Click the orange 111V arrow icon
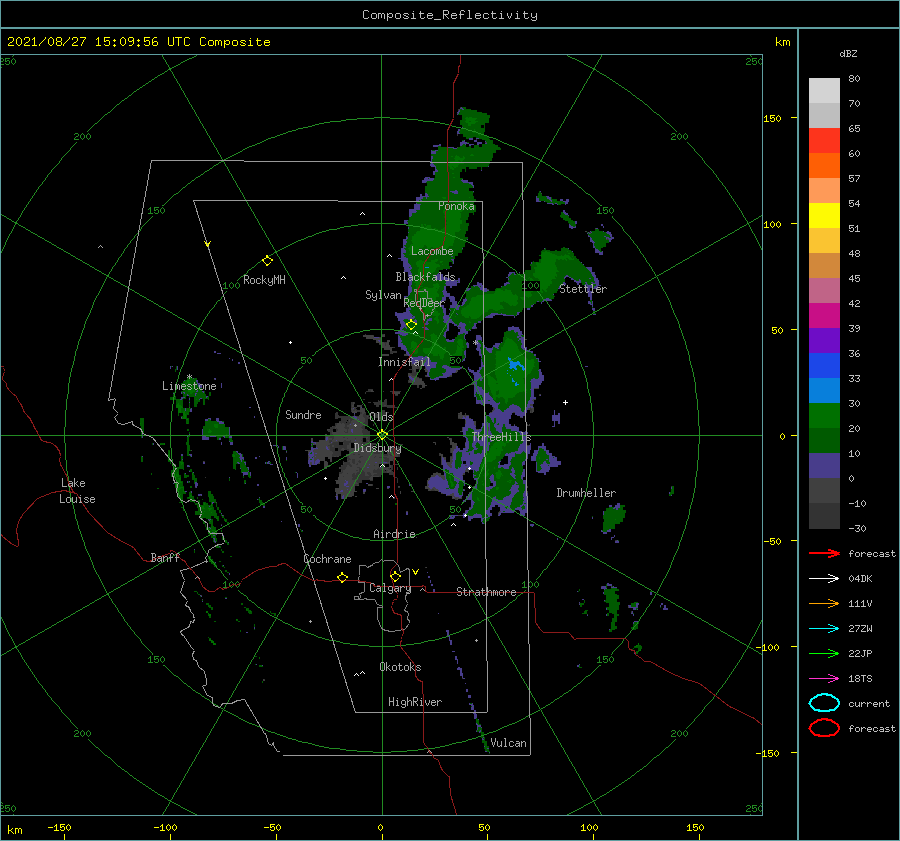Screen dimensions: 900x841 tap(824, 603)
